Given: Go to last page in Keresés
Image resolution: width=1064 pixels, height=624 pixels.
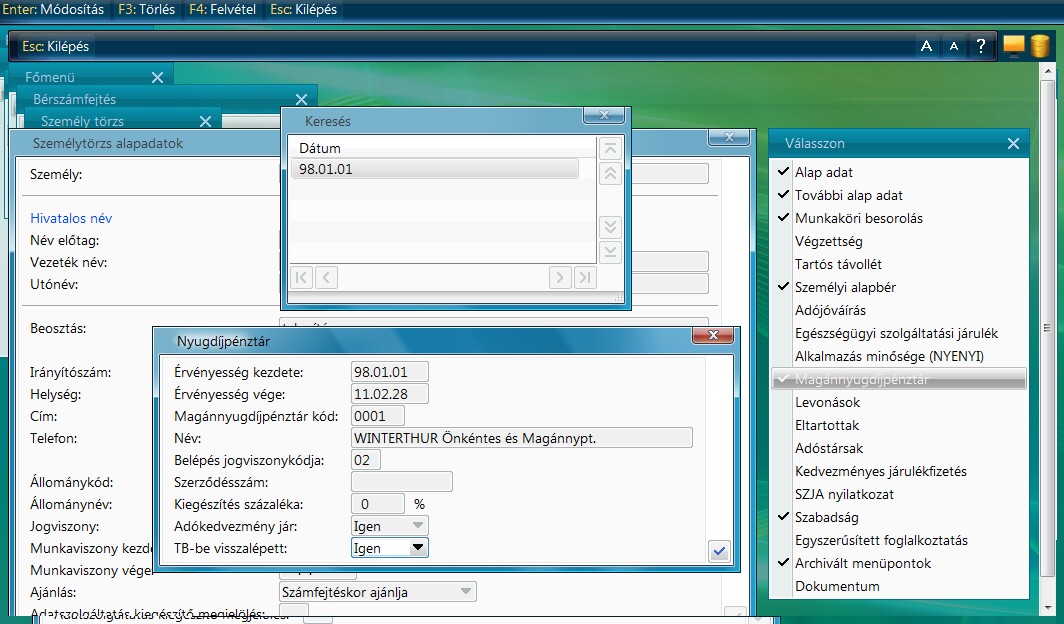Looking at the screenshot, I should [585, 277].
